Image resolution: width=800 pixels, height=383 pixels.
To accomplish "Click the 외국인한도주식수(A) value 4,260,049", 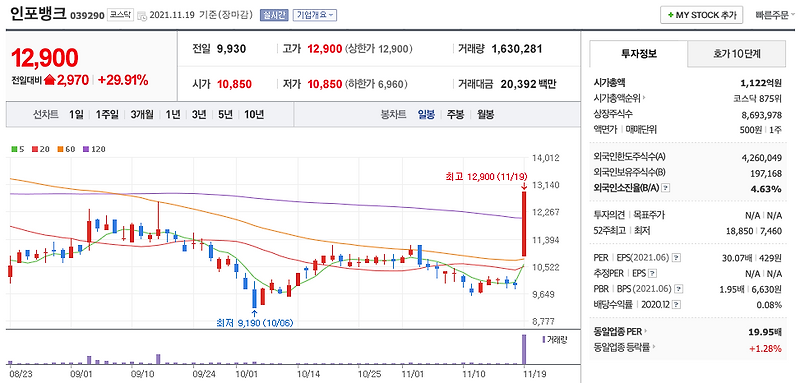I will click(x=762, y=157).
